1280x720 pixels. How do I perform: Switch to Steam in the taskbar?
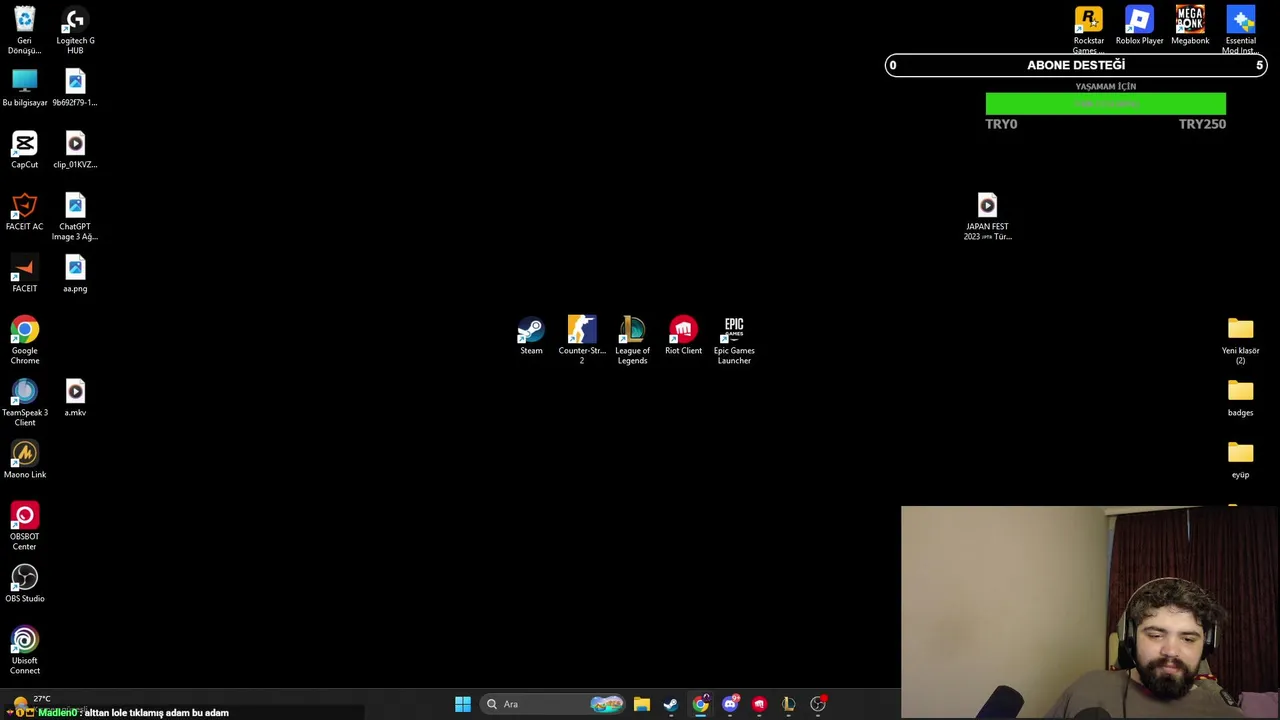point(670,704)
